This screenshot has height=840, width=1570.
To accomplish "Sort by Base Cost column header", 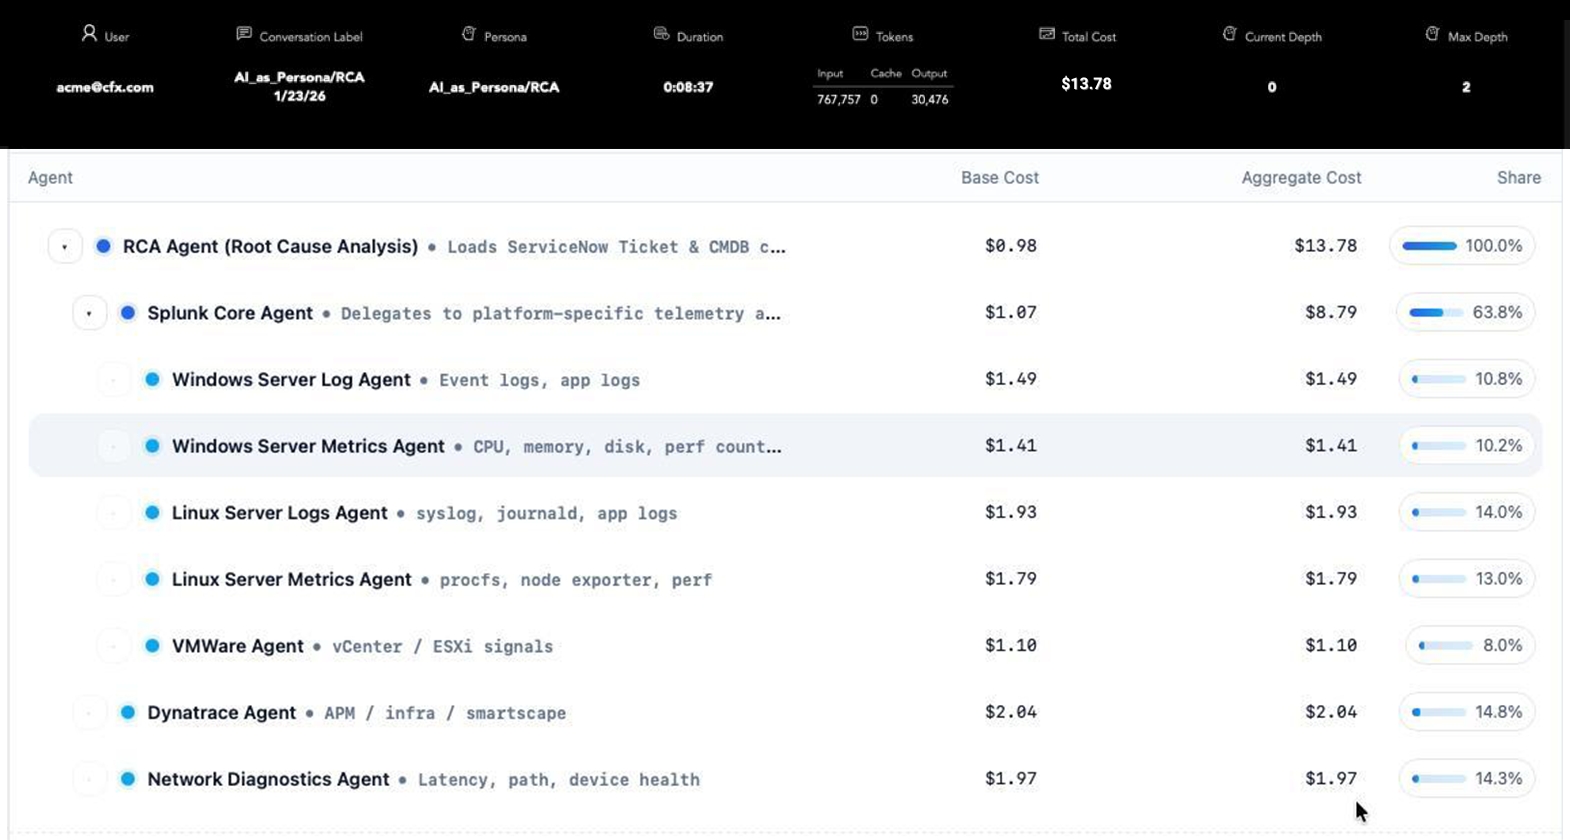I will pyautogui.click(x=999, y=178).
